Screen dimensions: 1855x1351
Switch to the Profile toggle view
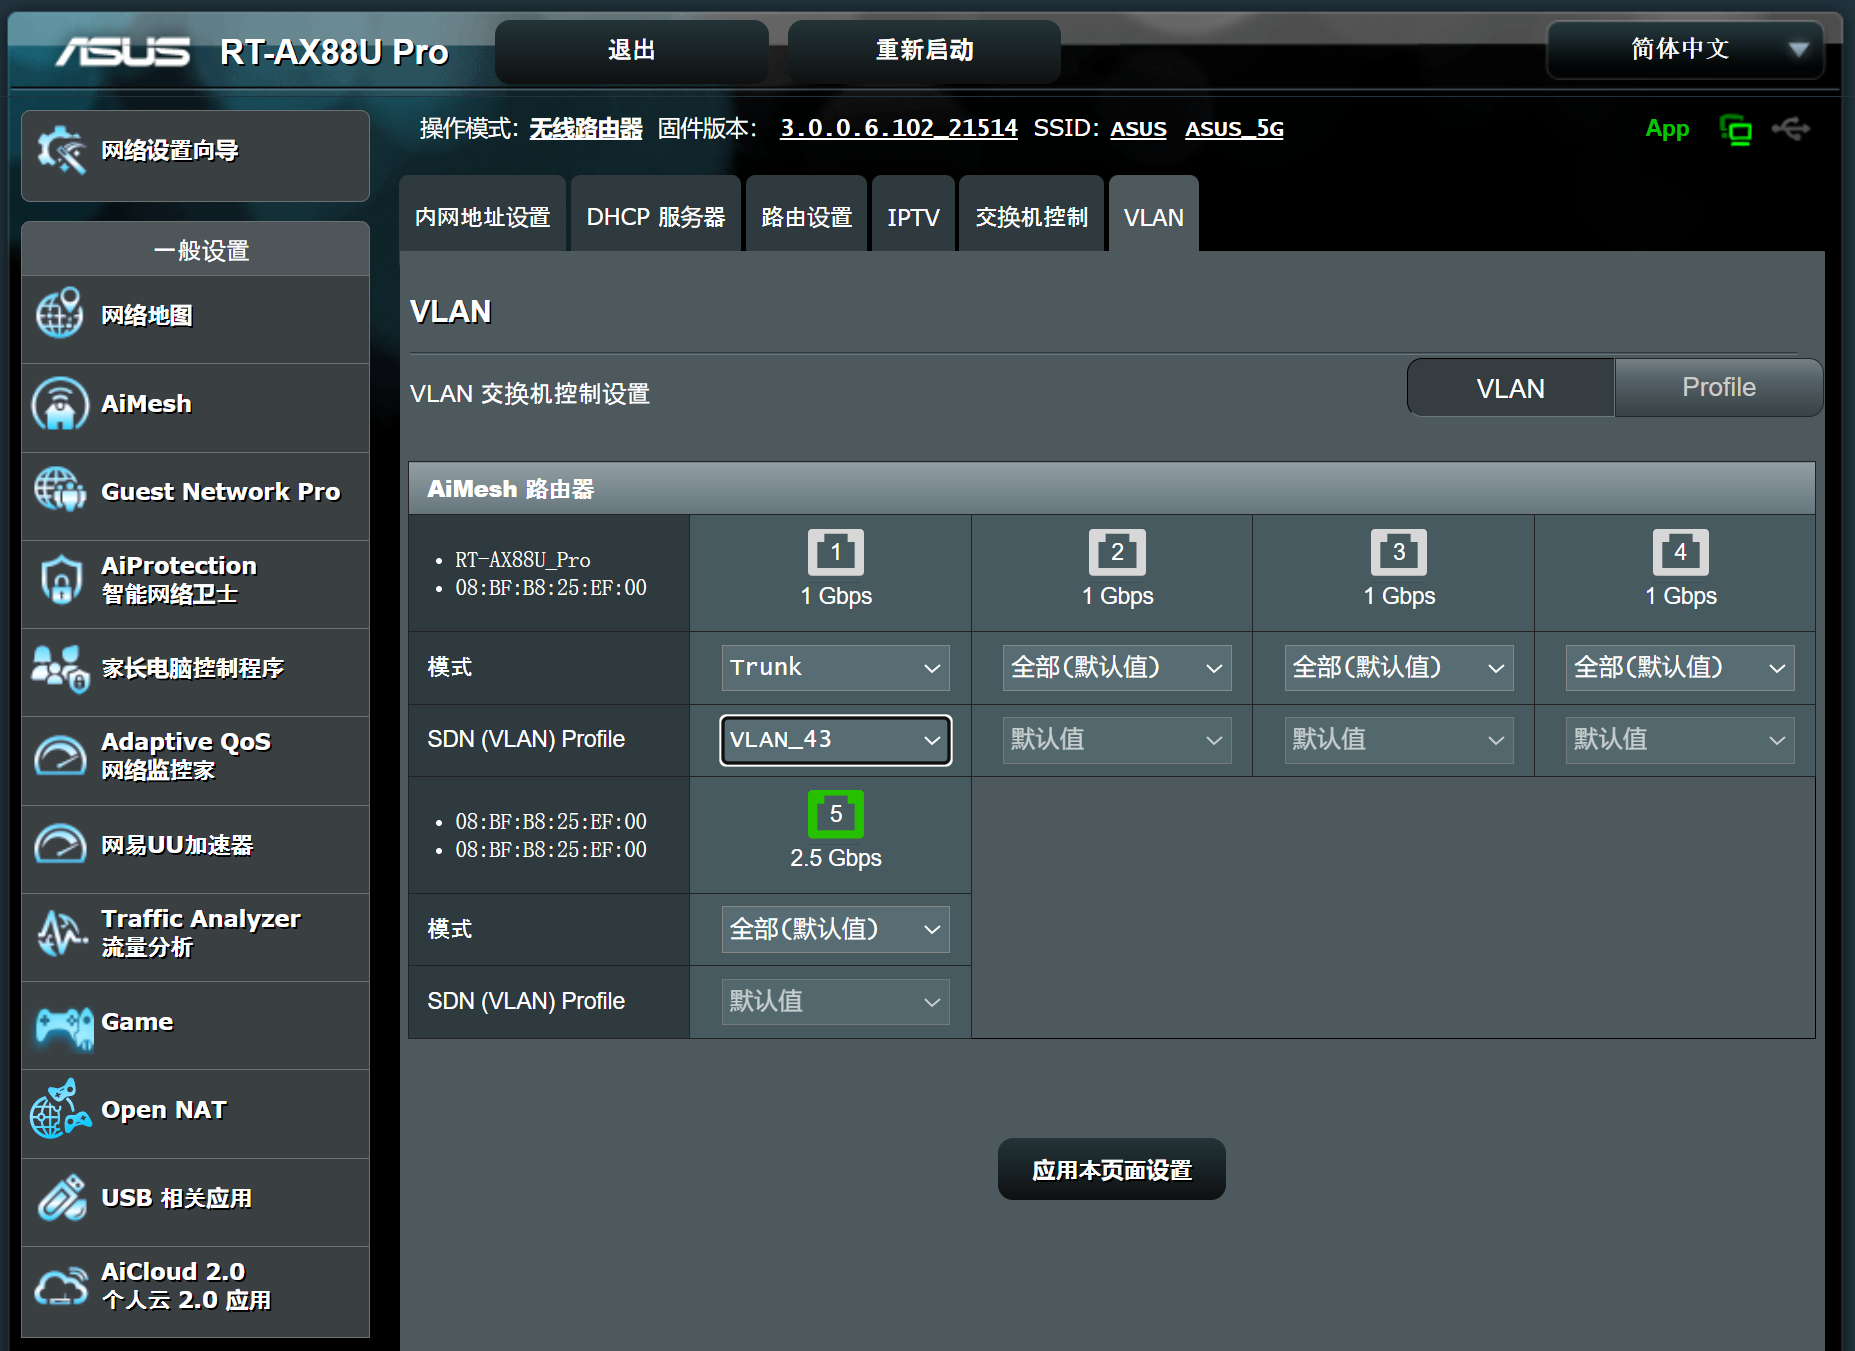(x=1718, y=388)
